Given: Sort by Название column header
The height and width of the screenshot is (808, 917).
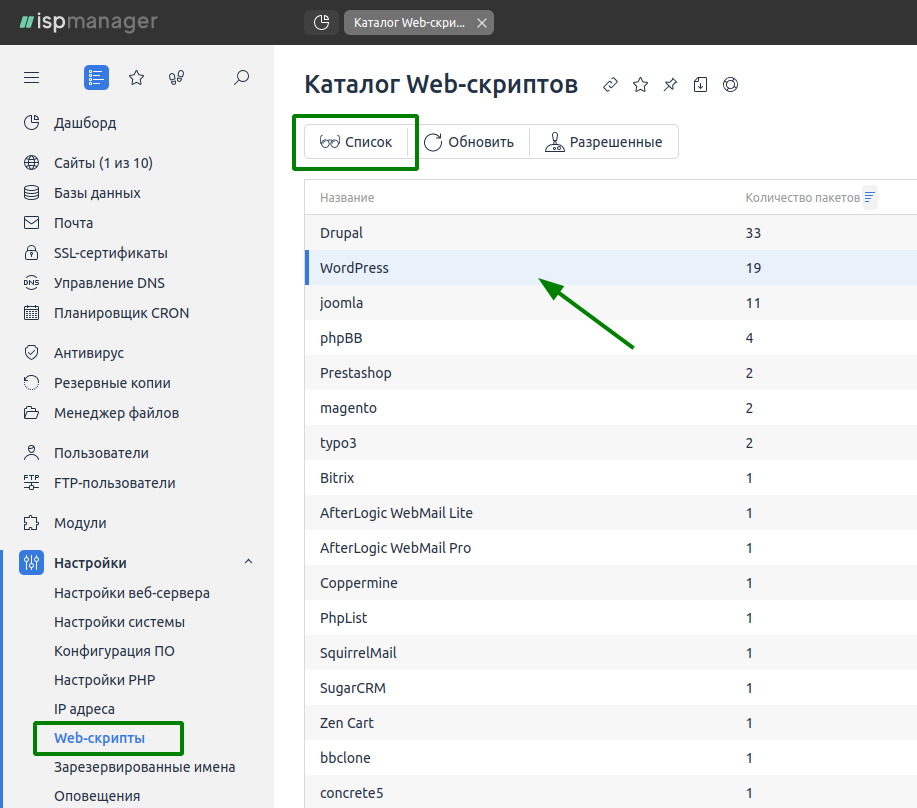Looking at the screenshot, I should click(x=347, y=198).
